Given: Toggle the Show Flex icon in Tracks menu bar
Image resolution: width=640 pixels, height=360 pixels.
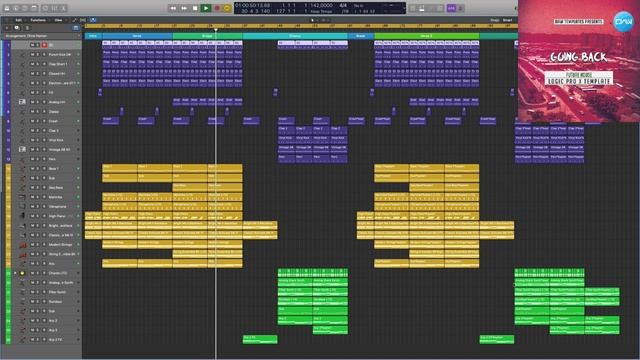Looking at the screenshot, I should pyautogui.click(x=83, y=20).
